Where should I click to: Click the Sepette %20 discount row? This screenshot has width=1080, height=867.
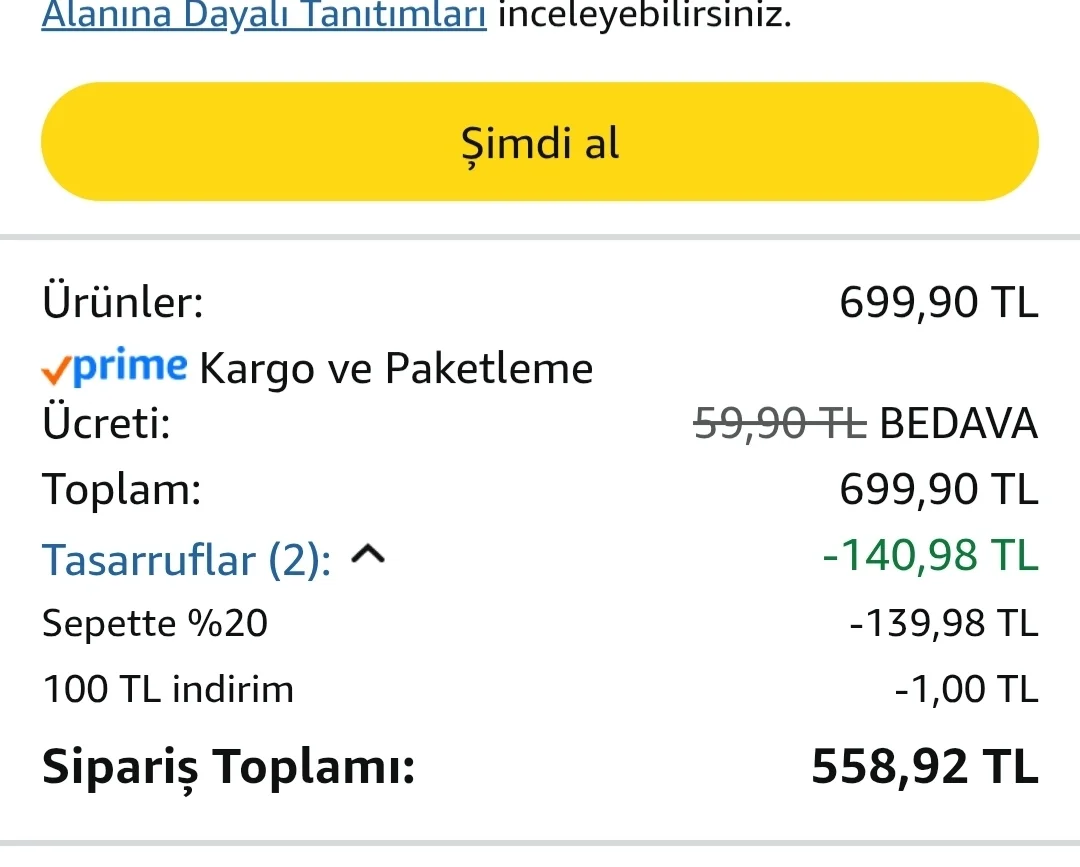pyautogui.click(x=155, y=624)
